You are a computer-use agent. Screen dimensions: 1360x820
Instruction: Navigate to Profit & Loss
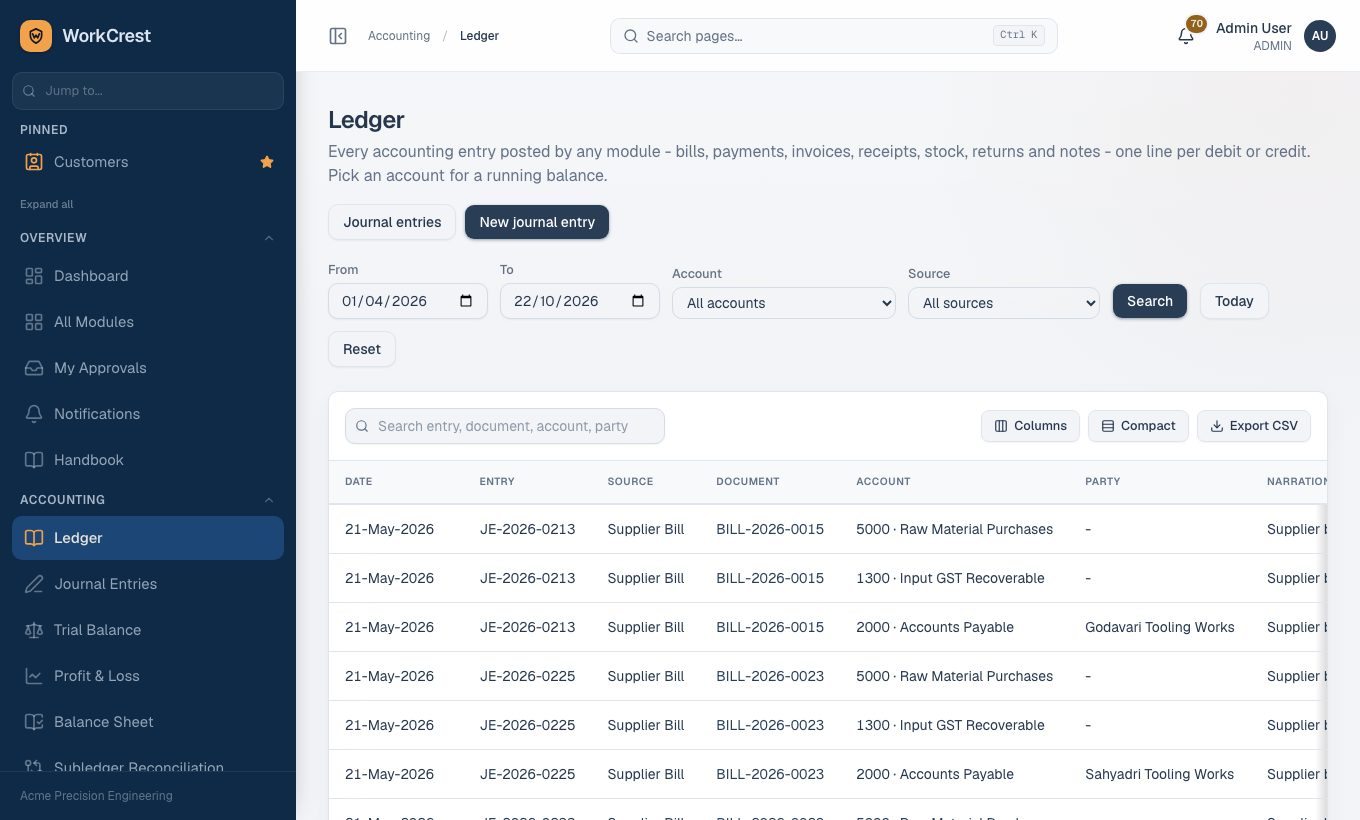[148, 676]
